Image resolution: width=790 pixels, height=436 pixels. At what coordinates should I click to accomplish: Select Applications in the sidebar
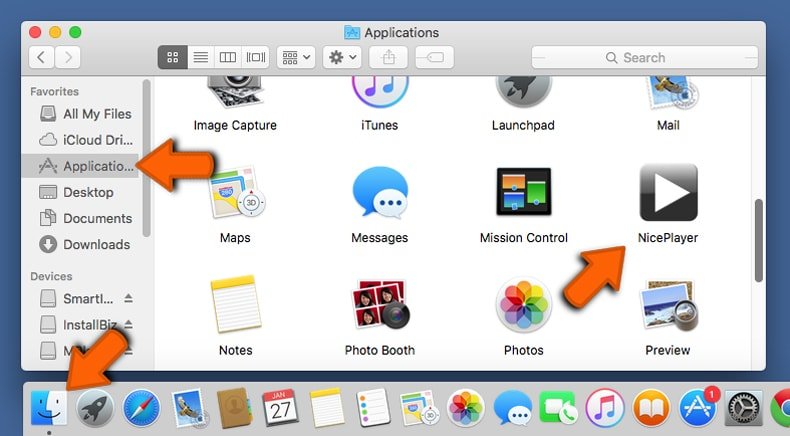pos(81,166)
